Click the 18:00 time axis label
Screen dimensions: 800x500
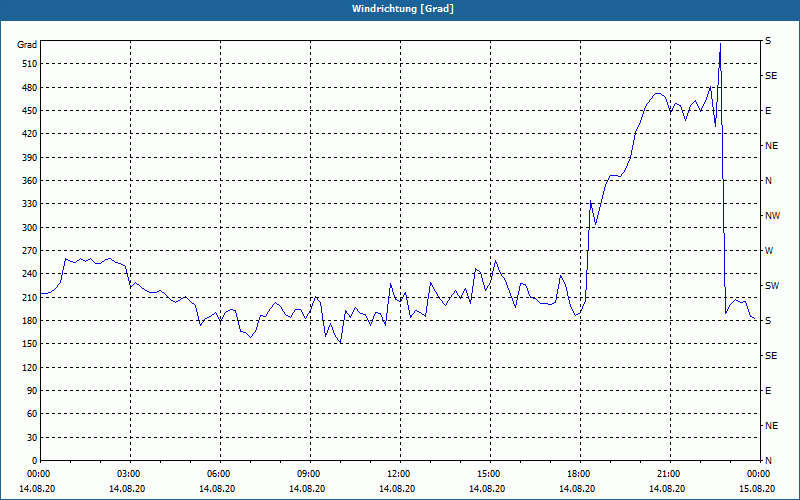[x=580, y=474]
